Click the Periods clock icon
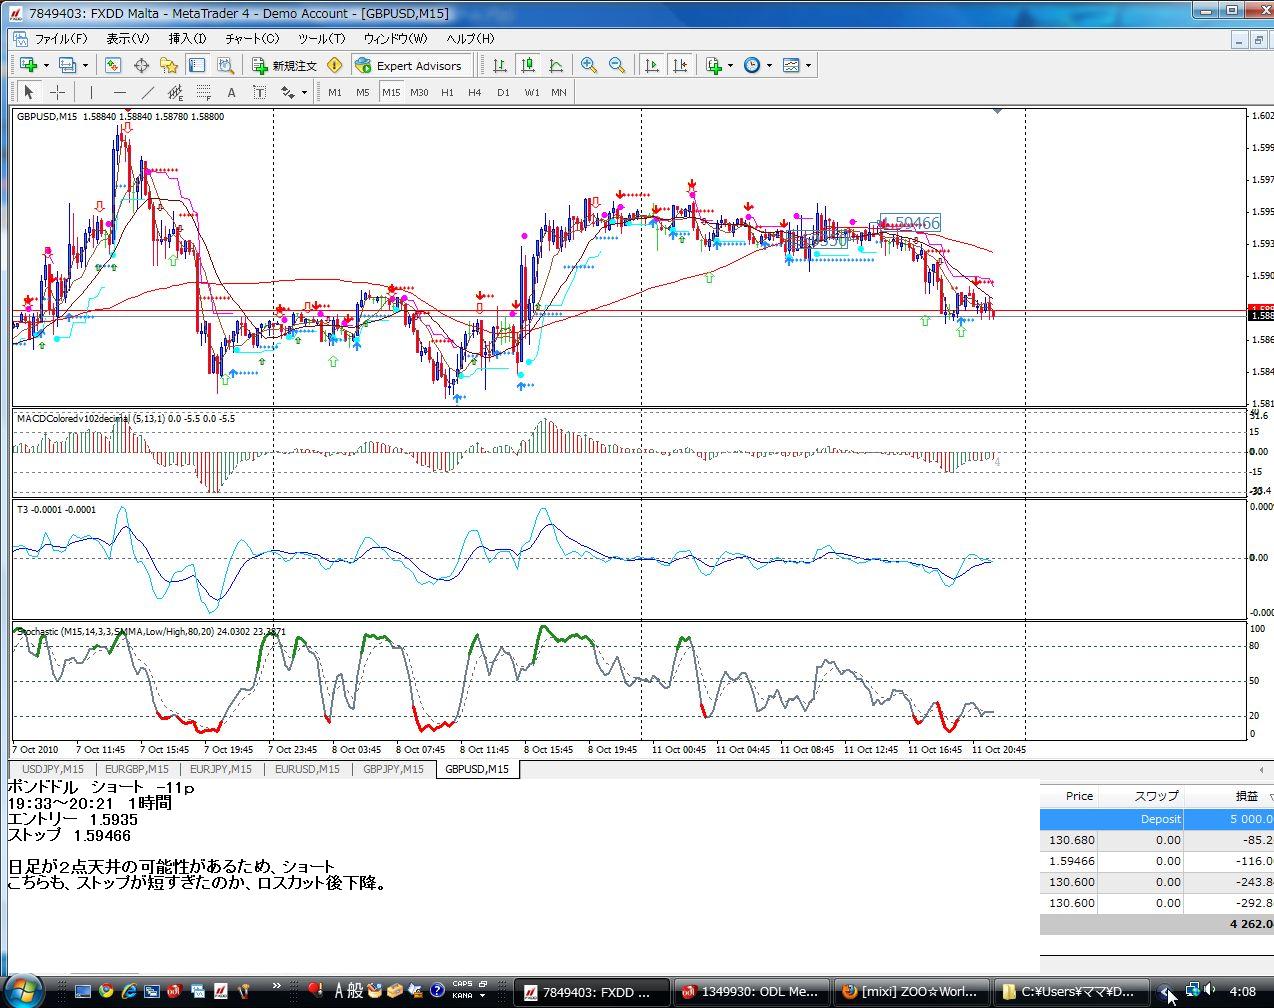Viewport: 1274px width, 1008px height. pos(752,65)
